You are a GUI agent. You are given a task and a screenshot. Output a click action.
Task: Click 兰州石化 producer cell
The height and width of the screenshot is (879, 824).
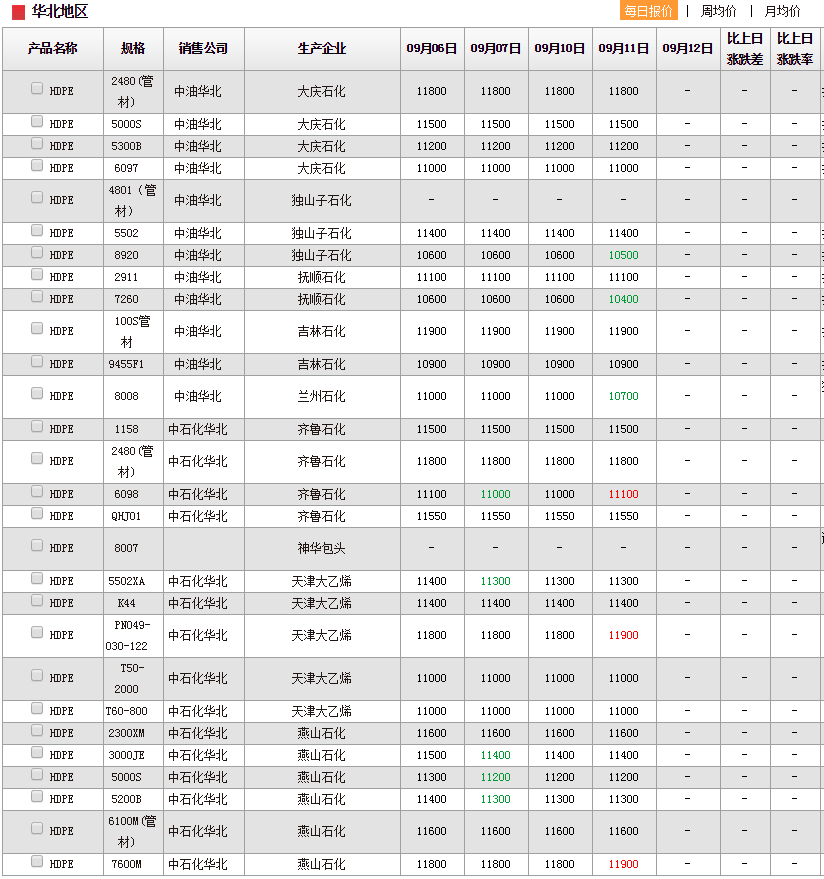tap(322, 396)
